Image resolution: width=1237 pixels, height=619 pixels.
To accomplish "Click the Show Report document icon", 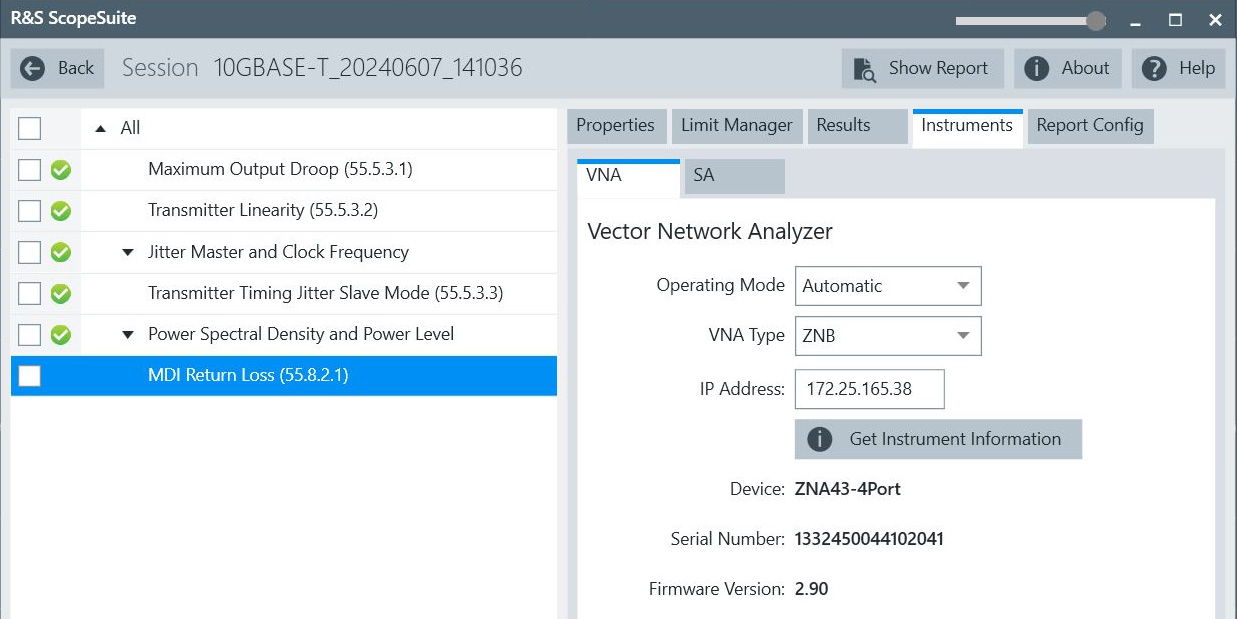I will coord(865,69).
